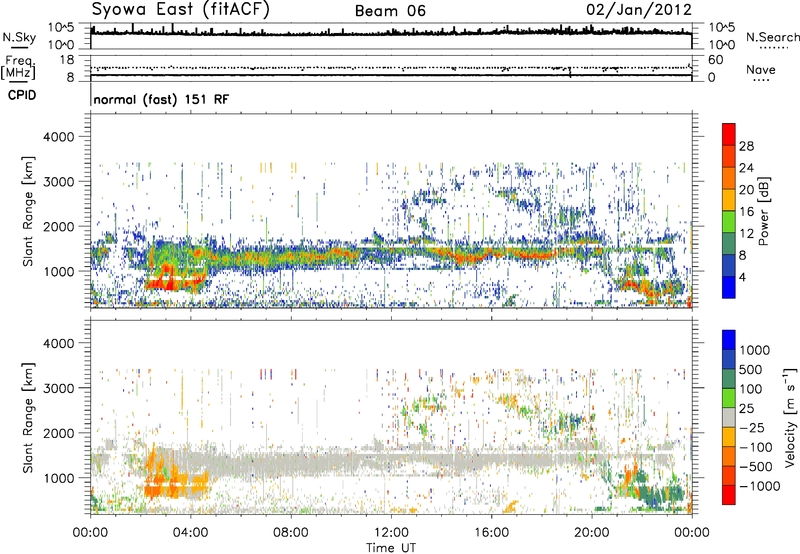Screen dimensions: 800x554
Task: Click the '20:00' time axis label
Action: coord(592,533)
